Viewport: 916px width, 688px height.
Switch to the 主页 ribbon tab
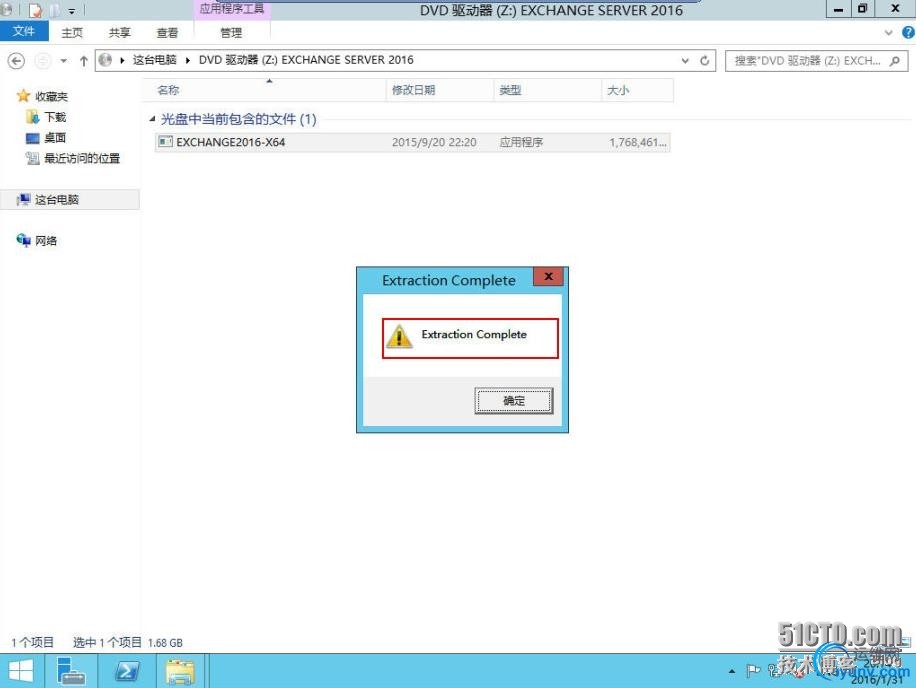pyautogui.click(x=72, y=33)
